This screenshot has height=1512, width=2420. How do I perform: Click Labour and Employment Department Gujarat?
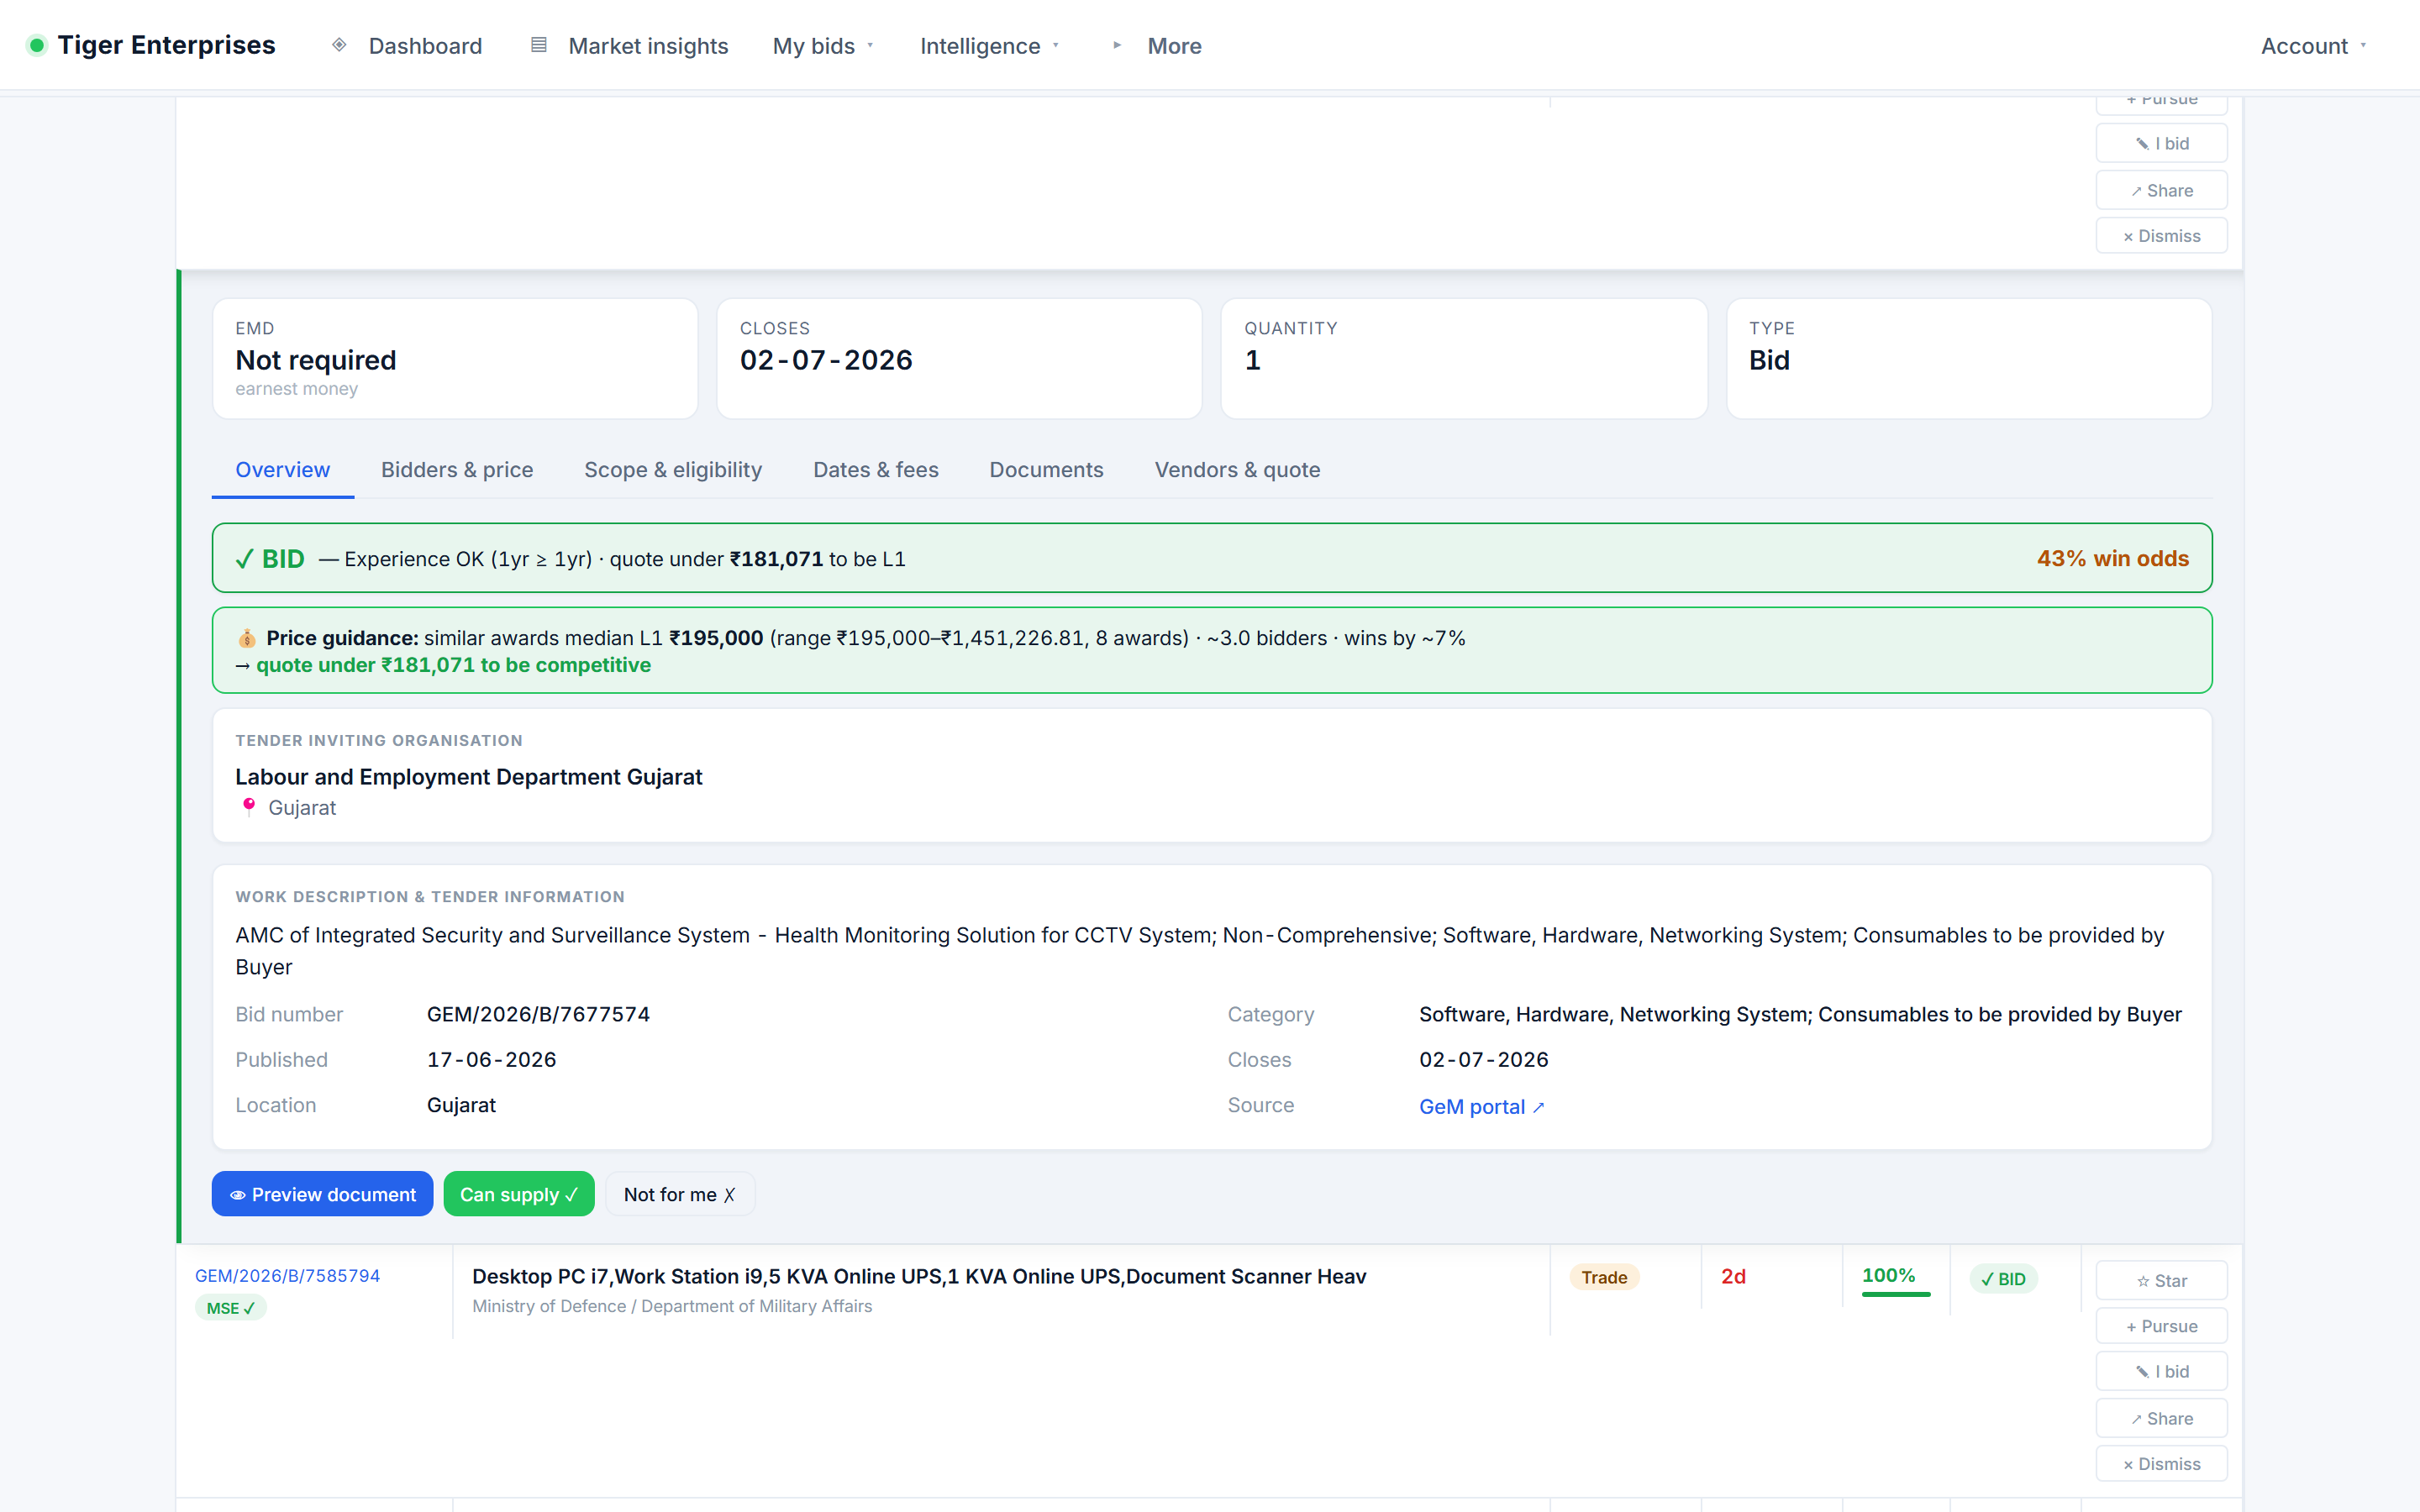[x=468, y=777]
